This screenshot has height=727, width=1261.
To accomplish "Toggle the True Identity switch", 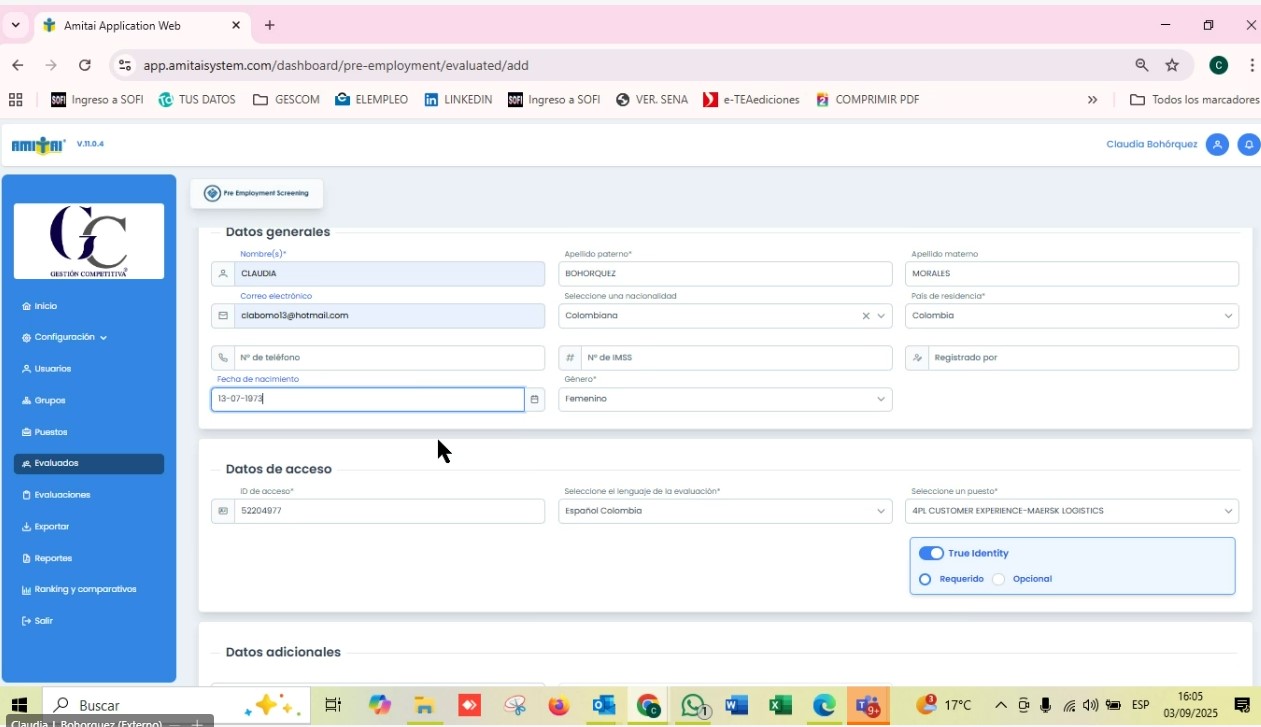I will [x=931, y=553].
